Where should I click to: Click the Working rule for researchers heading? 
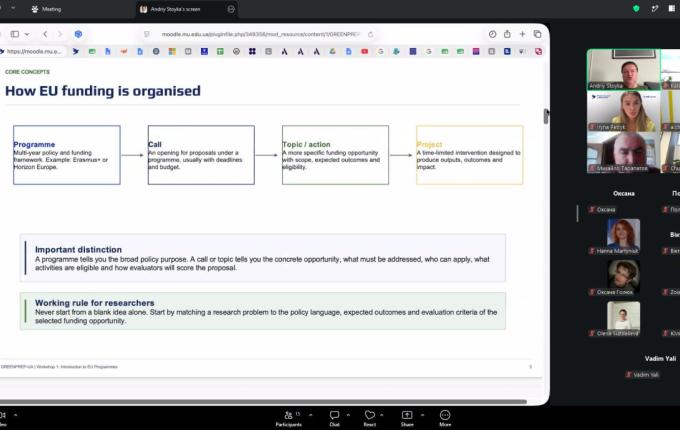95,303
